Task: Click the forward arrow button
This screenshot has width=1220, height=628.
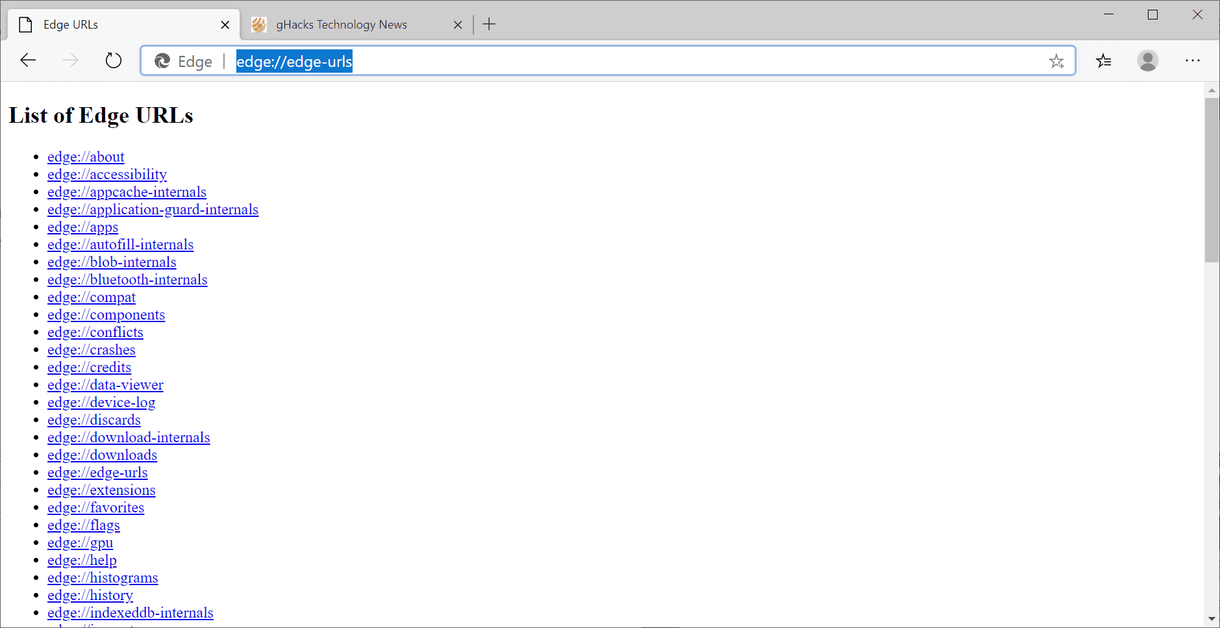Action: pyautogui.click(x=70, y=61)
